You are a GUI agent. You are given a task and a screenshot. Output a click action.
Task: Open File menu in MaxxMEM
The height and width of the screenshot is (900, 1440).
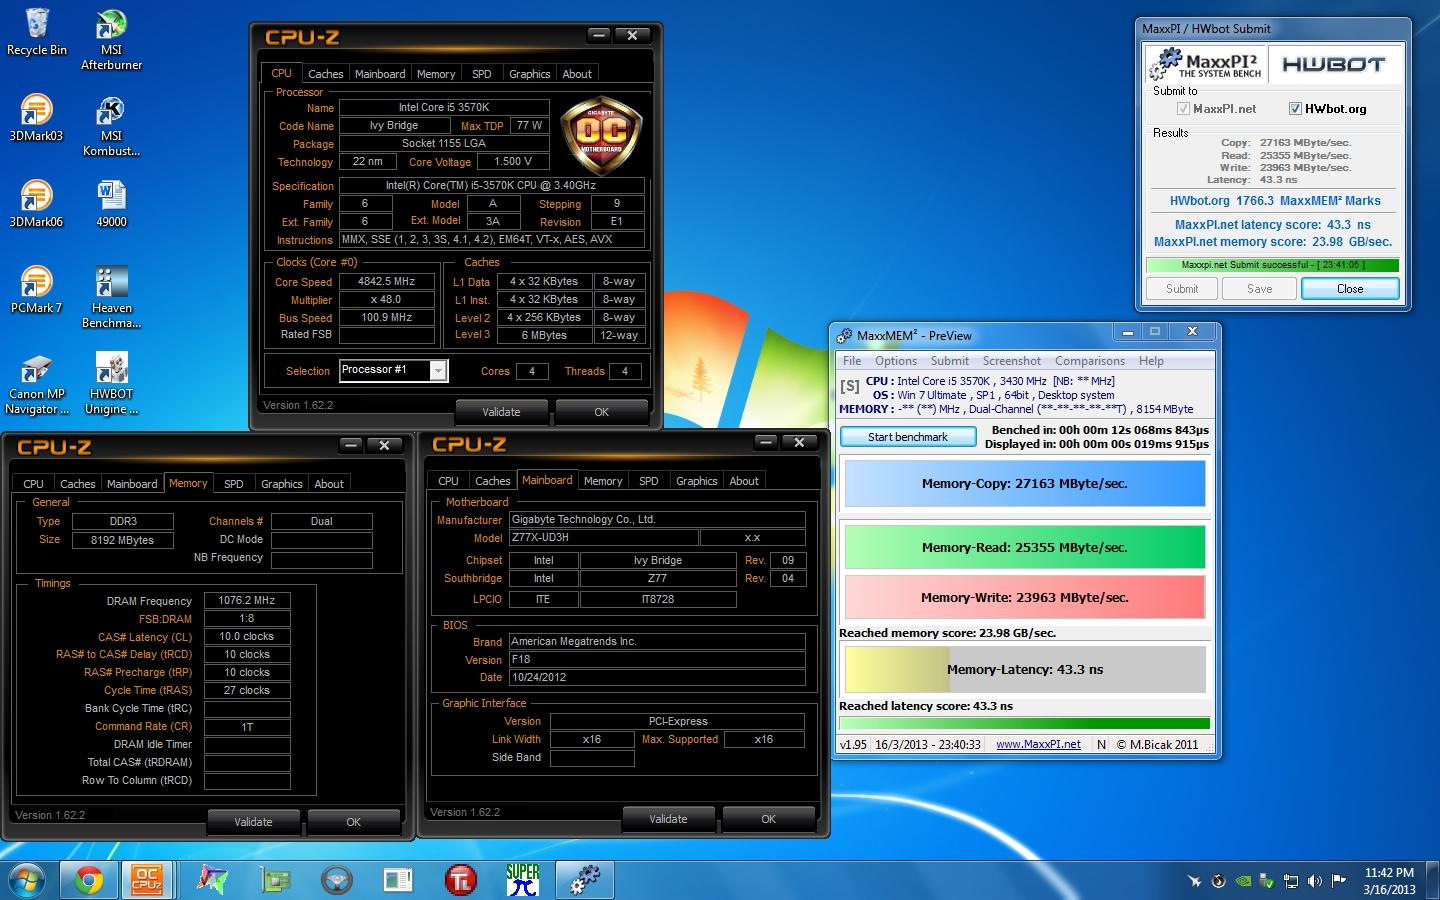point(852,361)
